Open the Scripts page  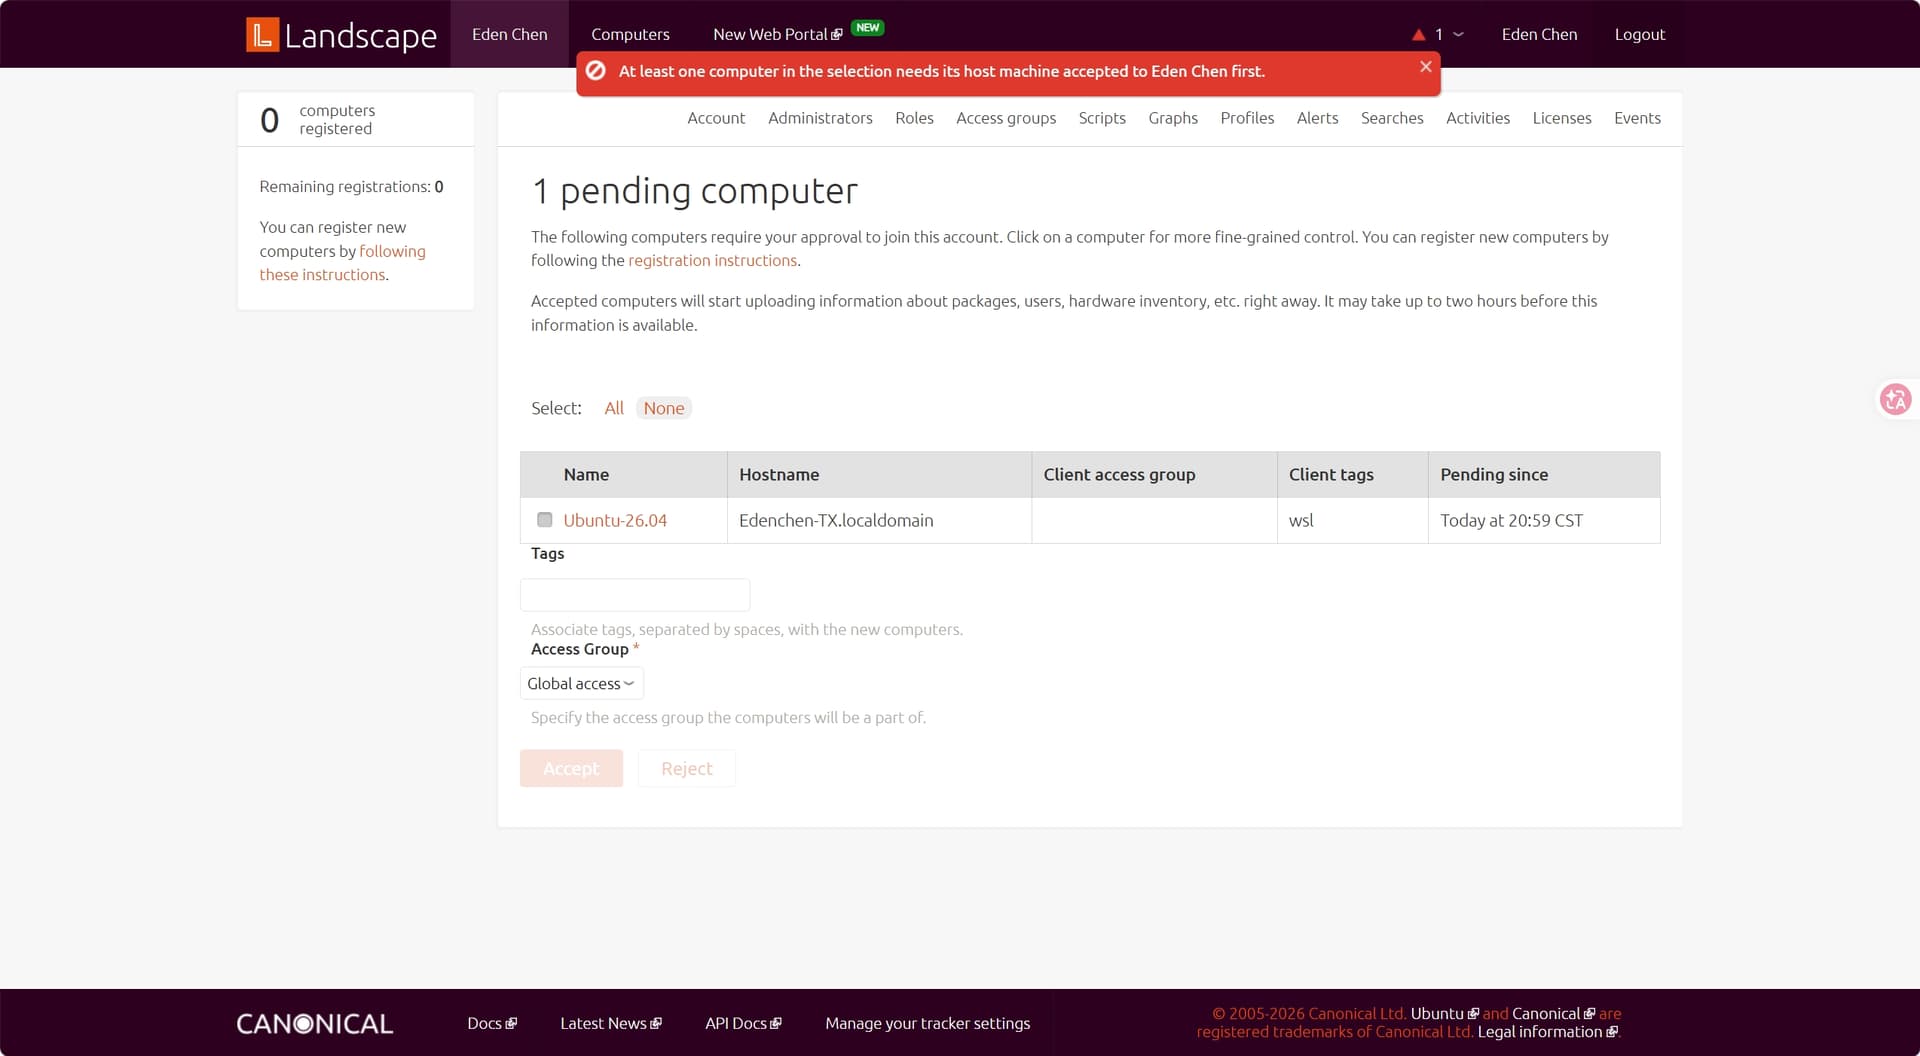coord(1102,118)
